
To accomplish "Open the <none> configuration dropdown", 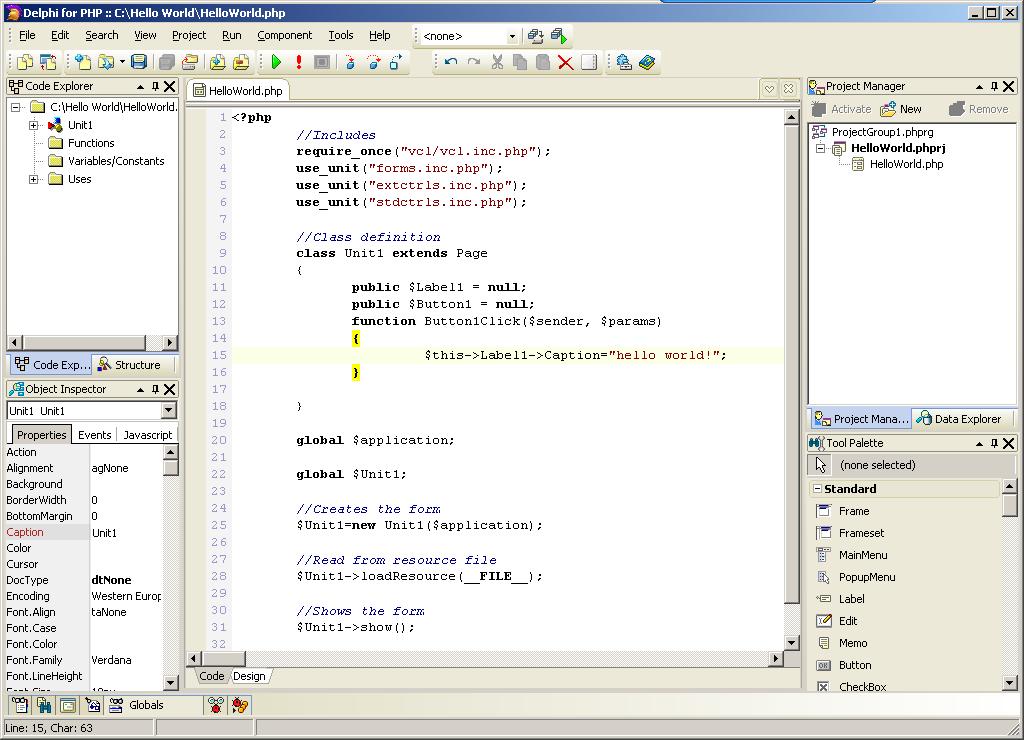I will [x=512, y=36].
